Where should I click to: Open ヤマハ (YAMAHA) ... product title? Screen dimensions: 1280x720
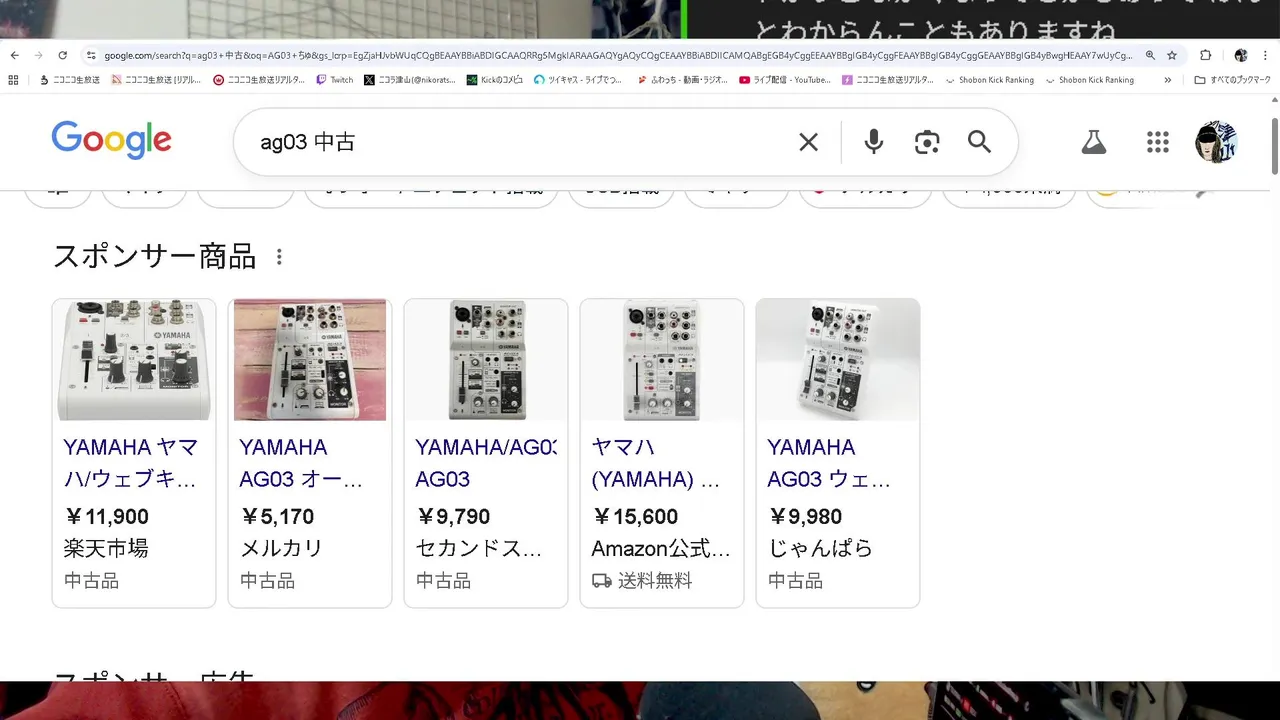coord(656,463)
